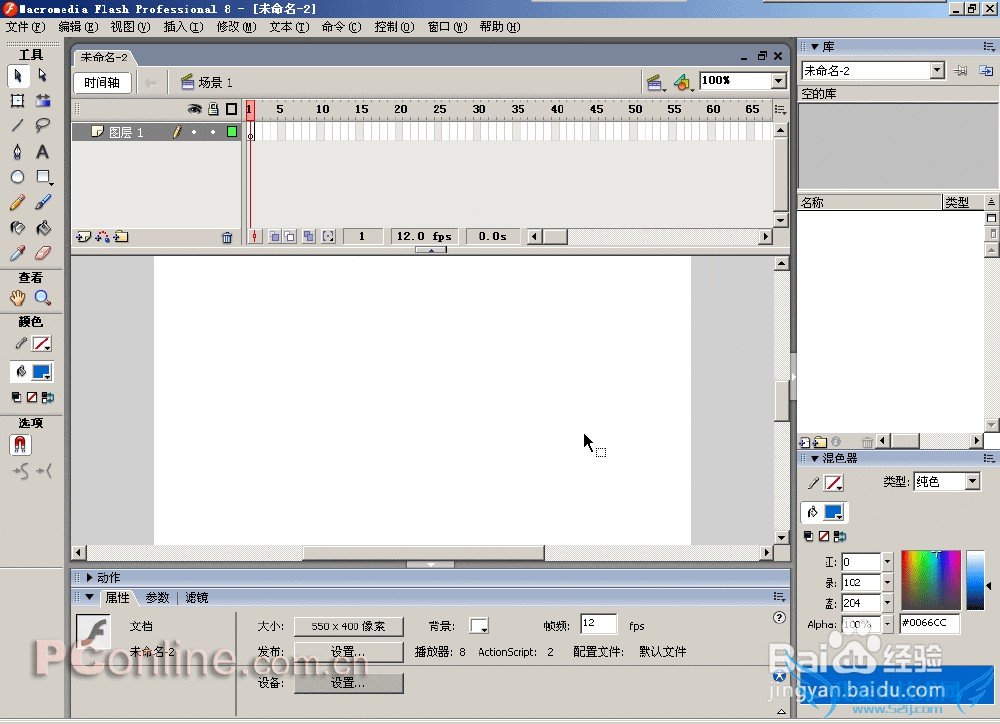This screenshot has height=724, width=1000.
Task: Open the 修改 (Modify) menu
Action: coord(236,27)
